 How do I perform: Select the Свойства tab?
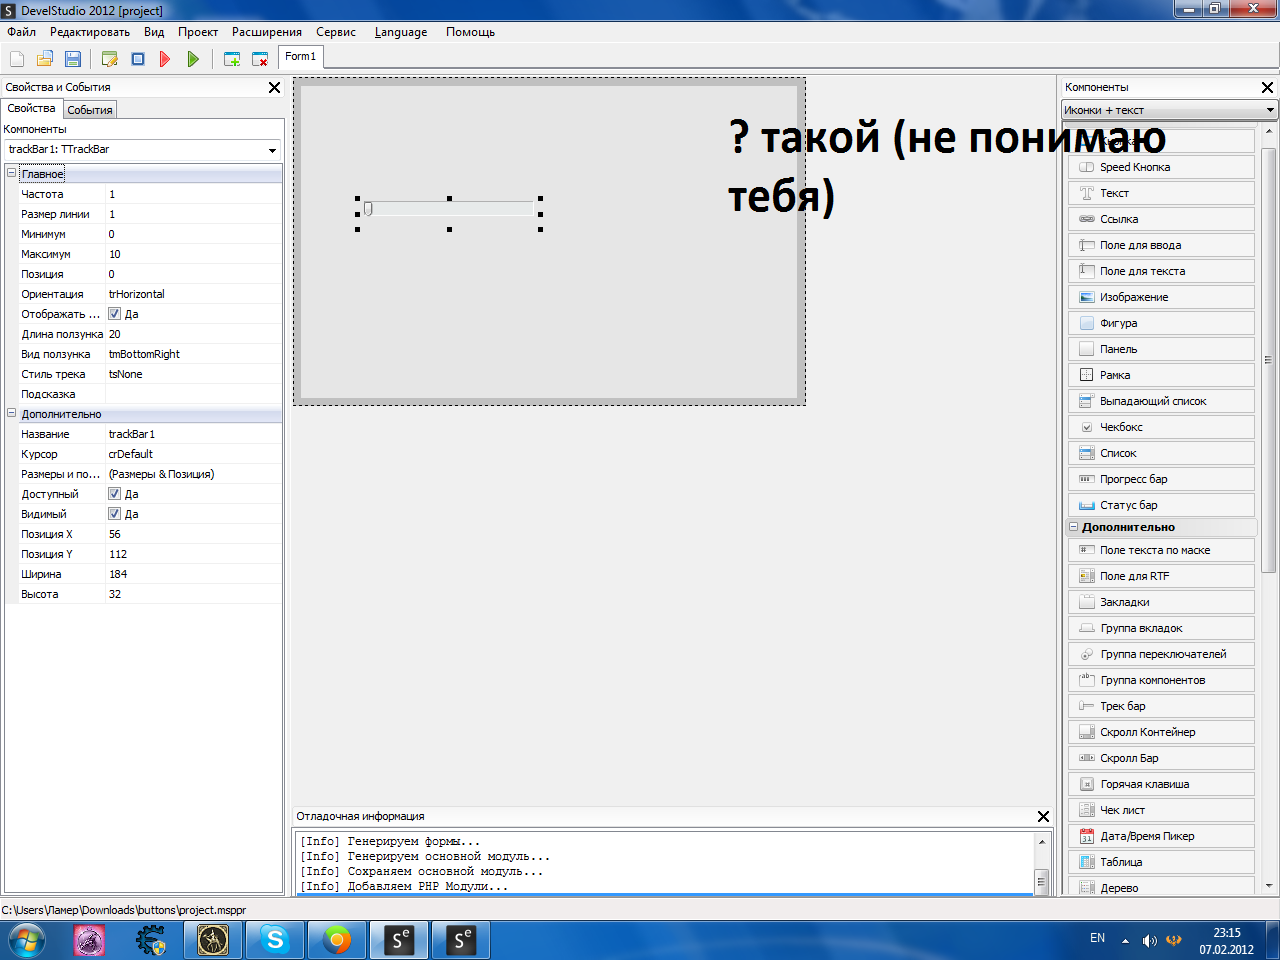pos(32,108)
